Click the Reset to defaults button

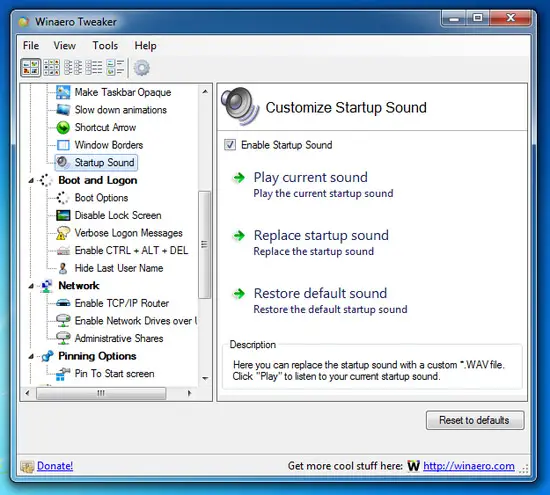click(x=475, y=420)
